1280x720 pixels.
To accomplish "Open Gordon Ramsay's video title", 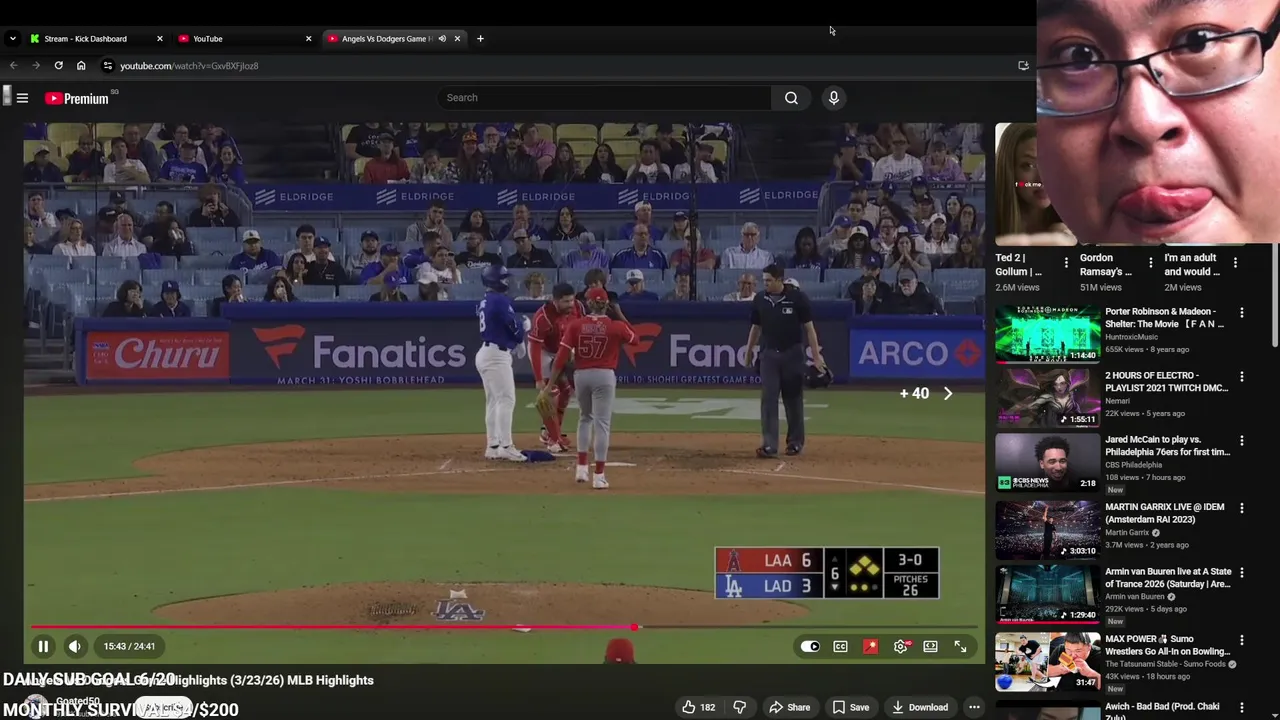I will 1105,265.
